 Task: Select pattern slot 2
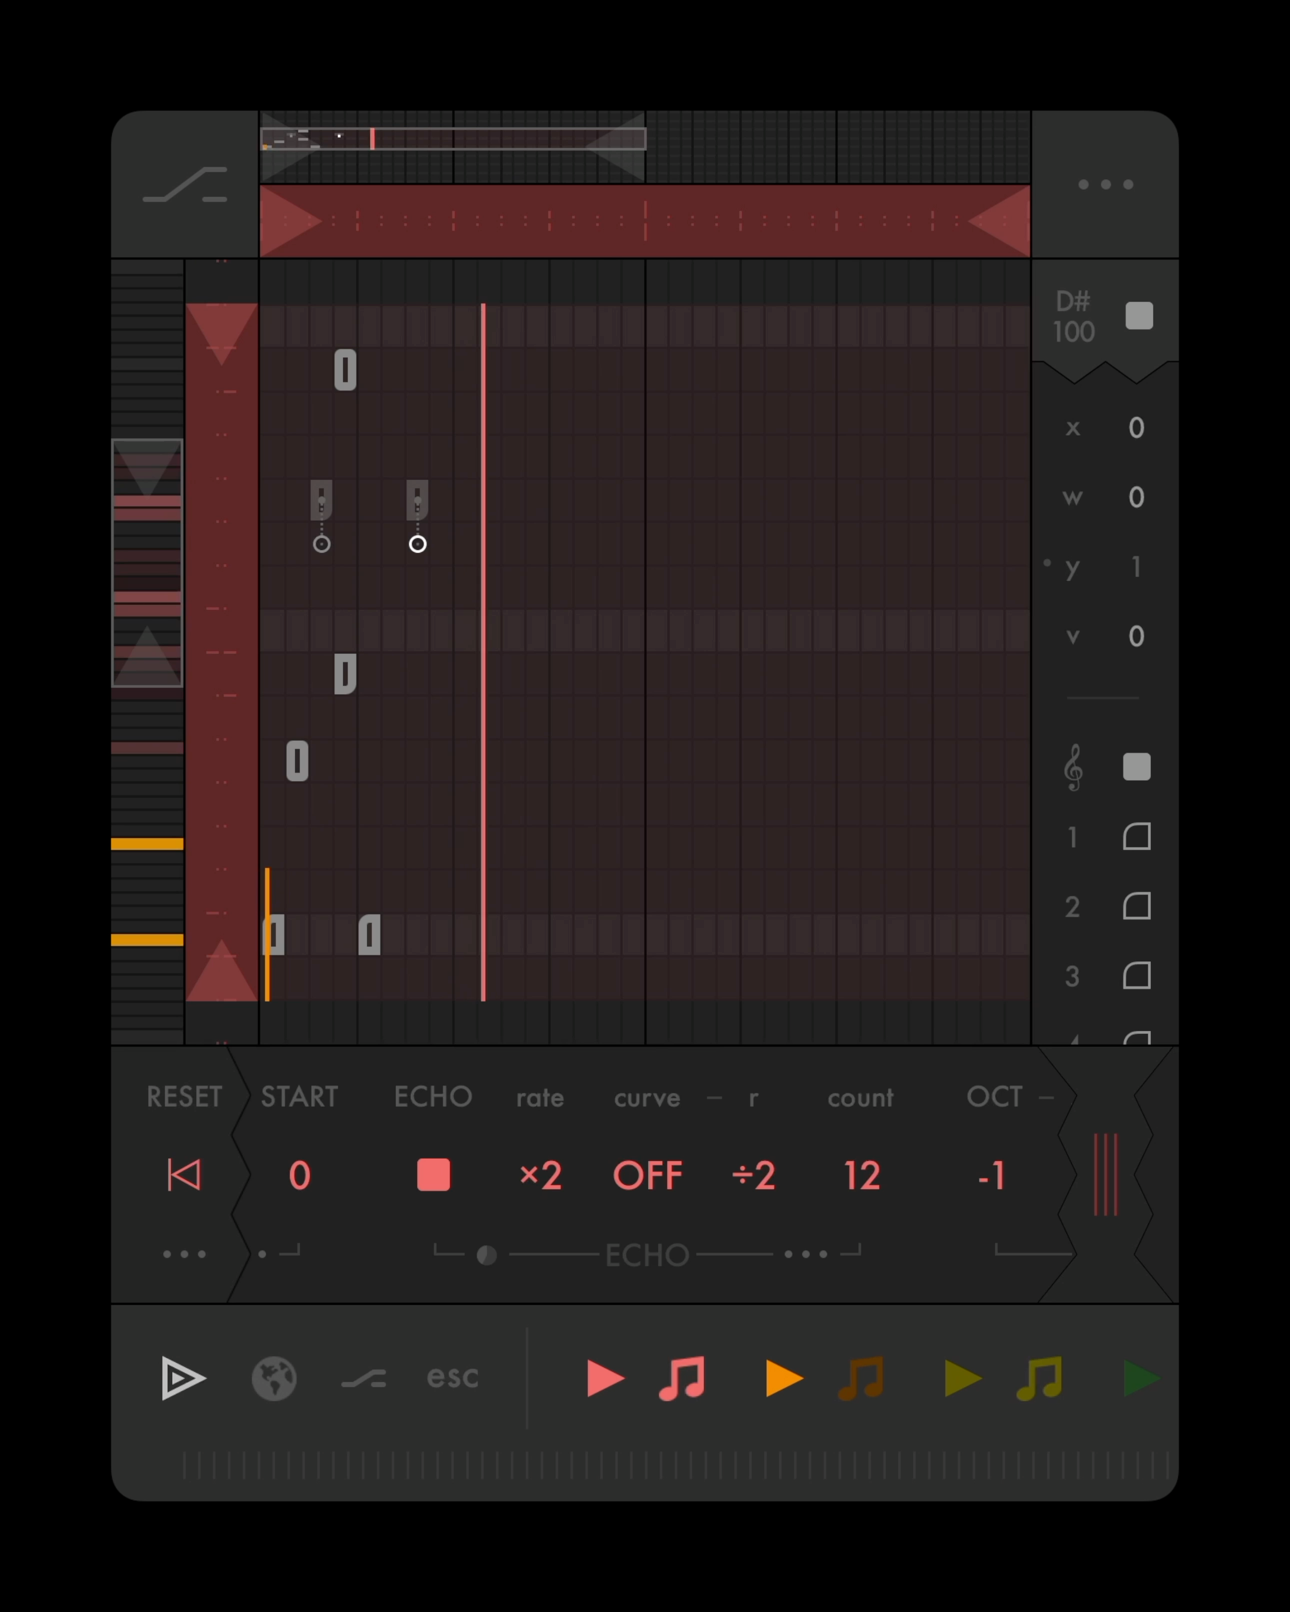pyautogui.click(x=1137, y=907)
